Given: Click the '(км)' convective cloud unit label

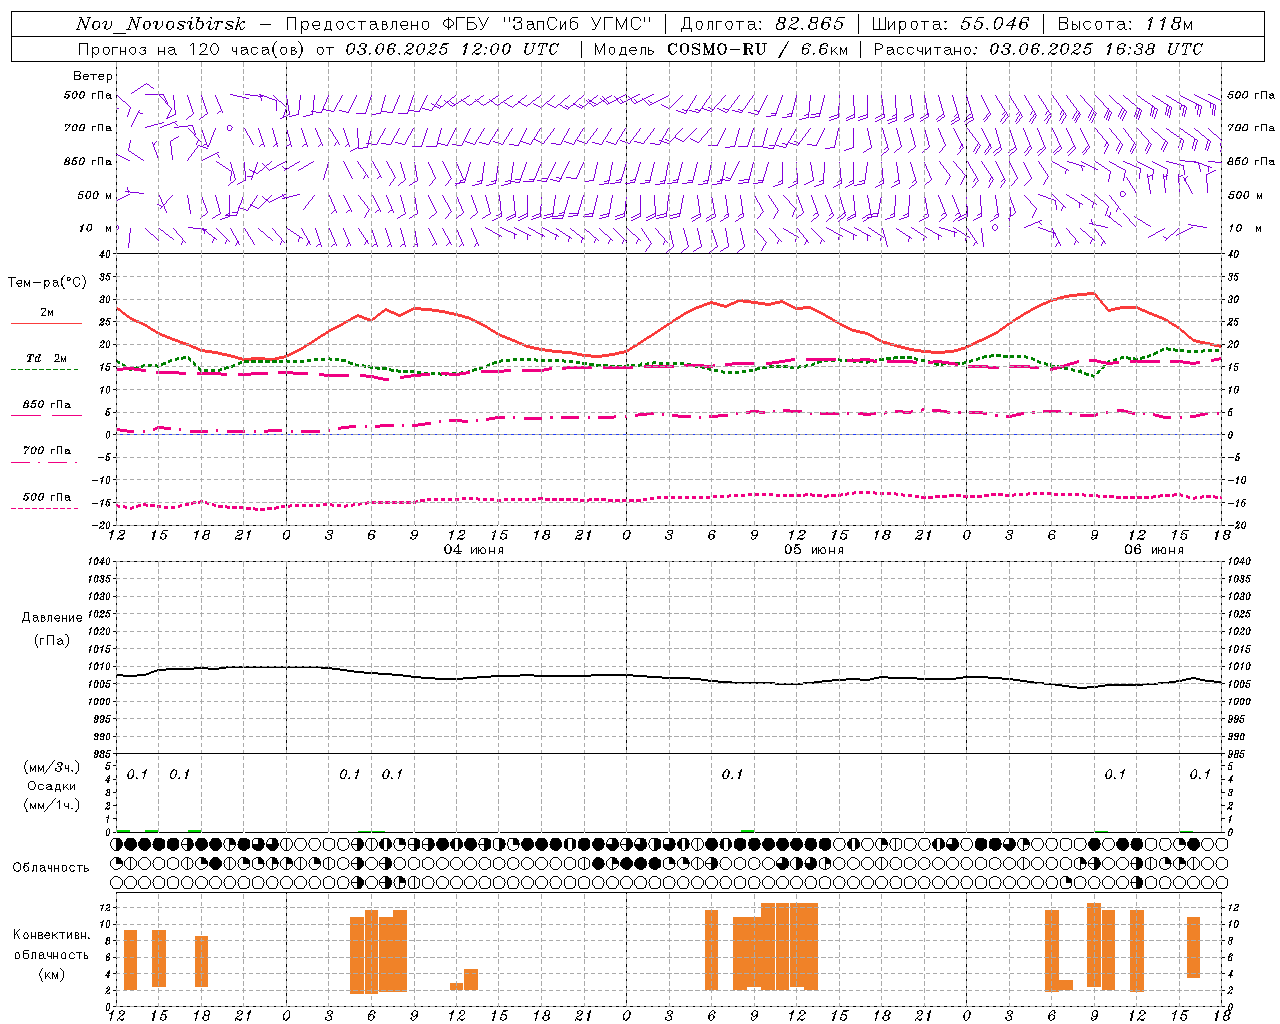Looking at the screenshot, I should click(52, 974).
